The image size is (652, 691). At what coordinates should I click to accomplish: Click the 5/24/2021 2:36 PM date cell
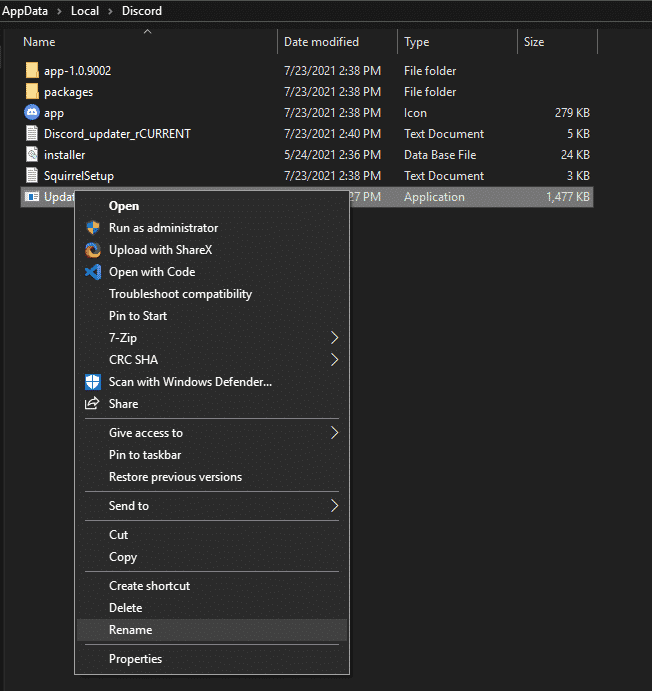click(x=332, y=155)
